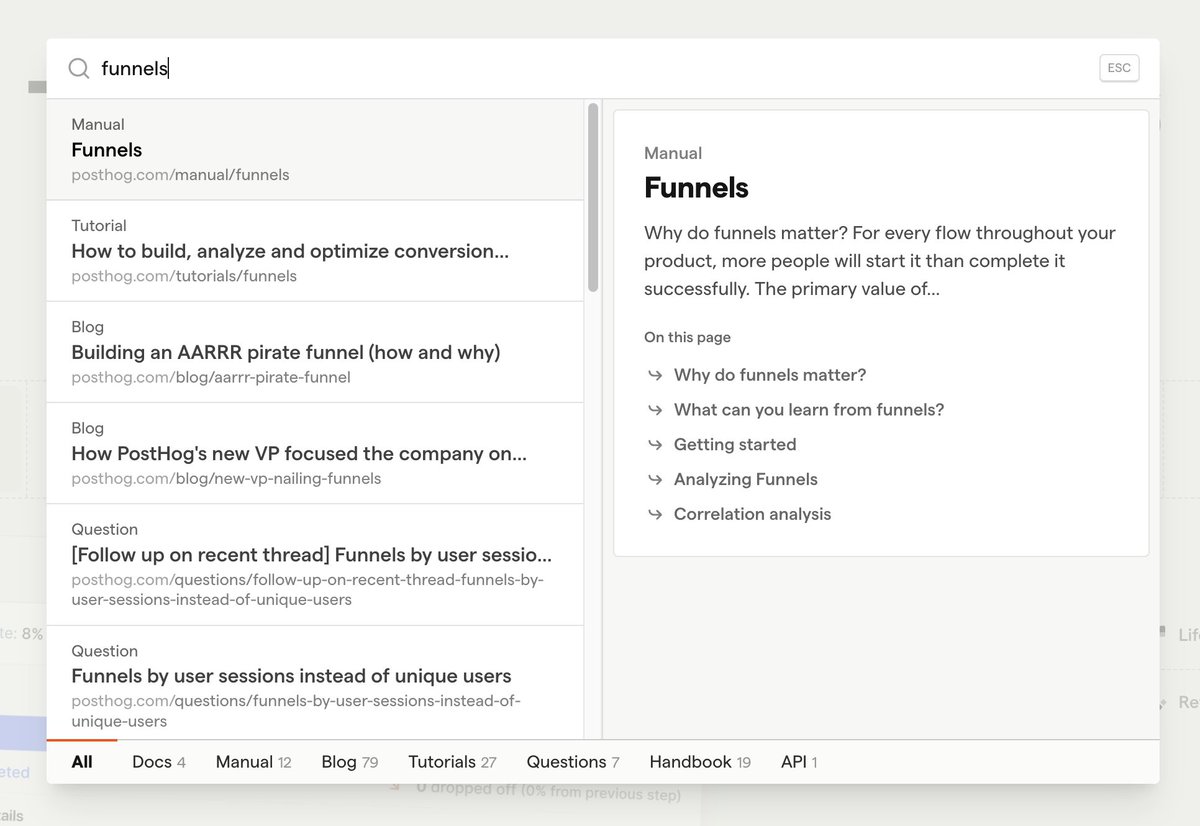Open the Manual Funnels search result
This screenshot has width=1200, height=826.
pyautogui.click(x=315, y=150)
